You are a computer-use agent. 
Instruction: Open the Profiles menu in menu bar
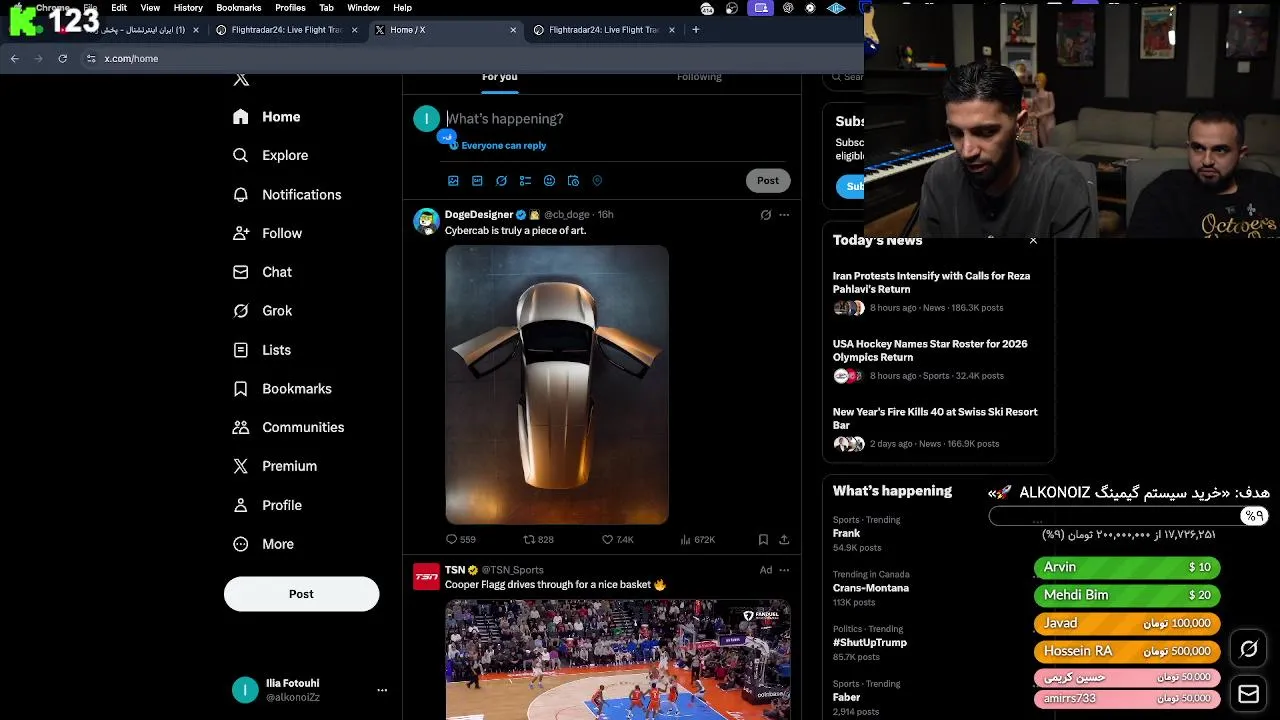290,8
